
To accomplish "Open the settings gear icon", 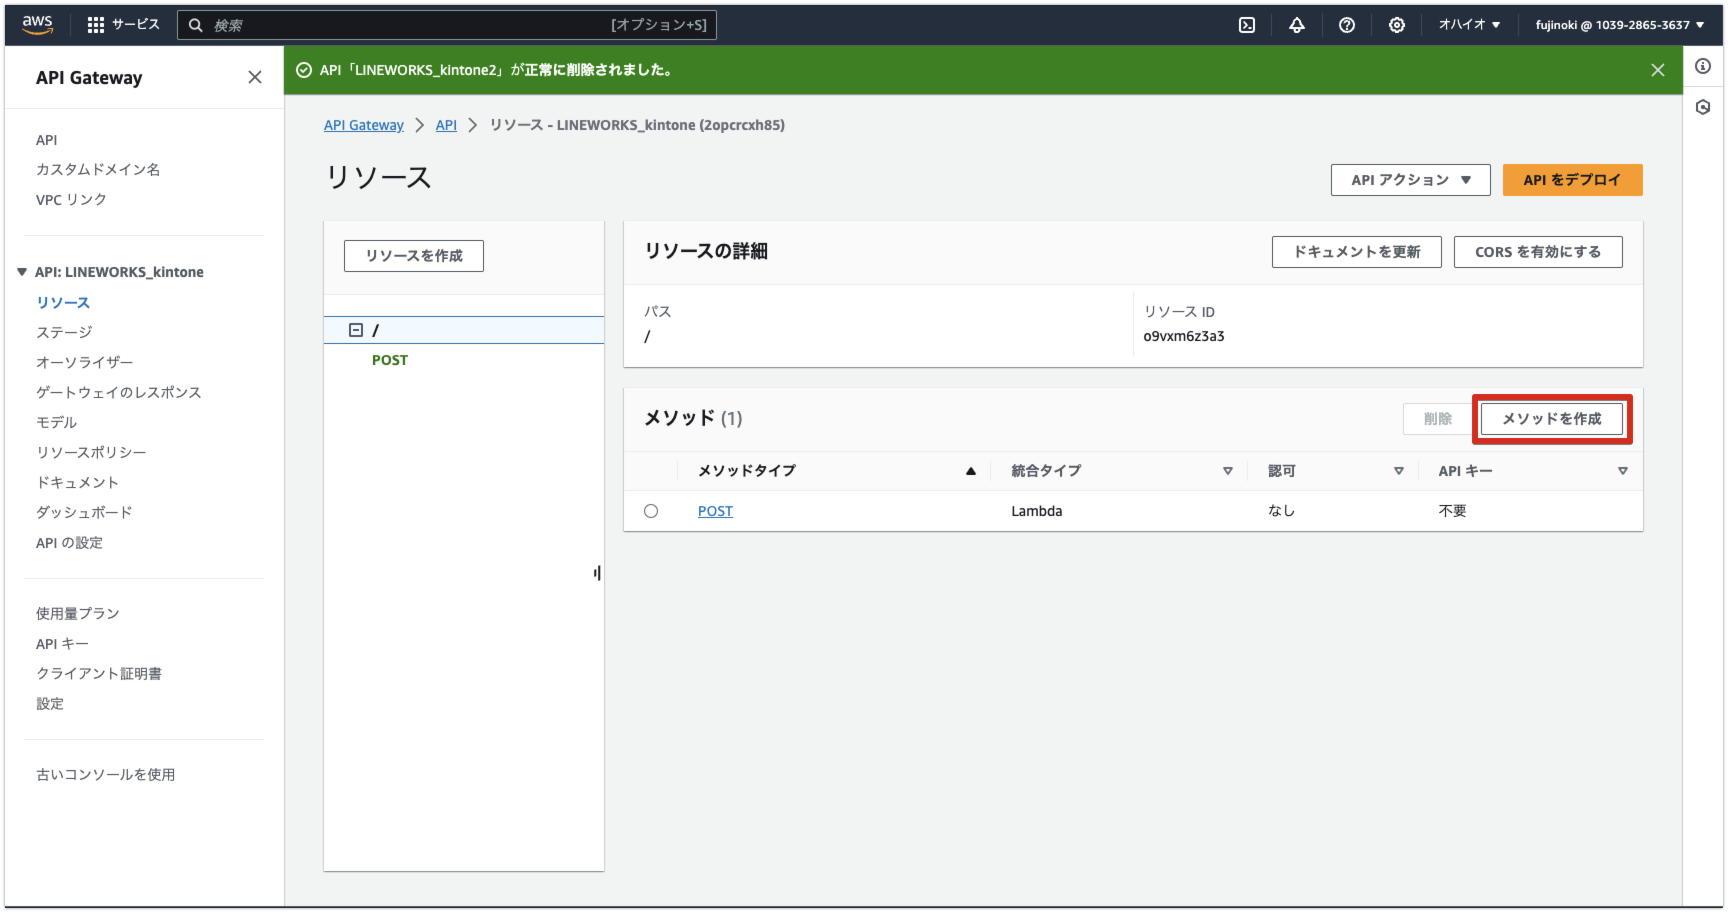I will (x=1397, y=25).
